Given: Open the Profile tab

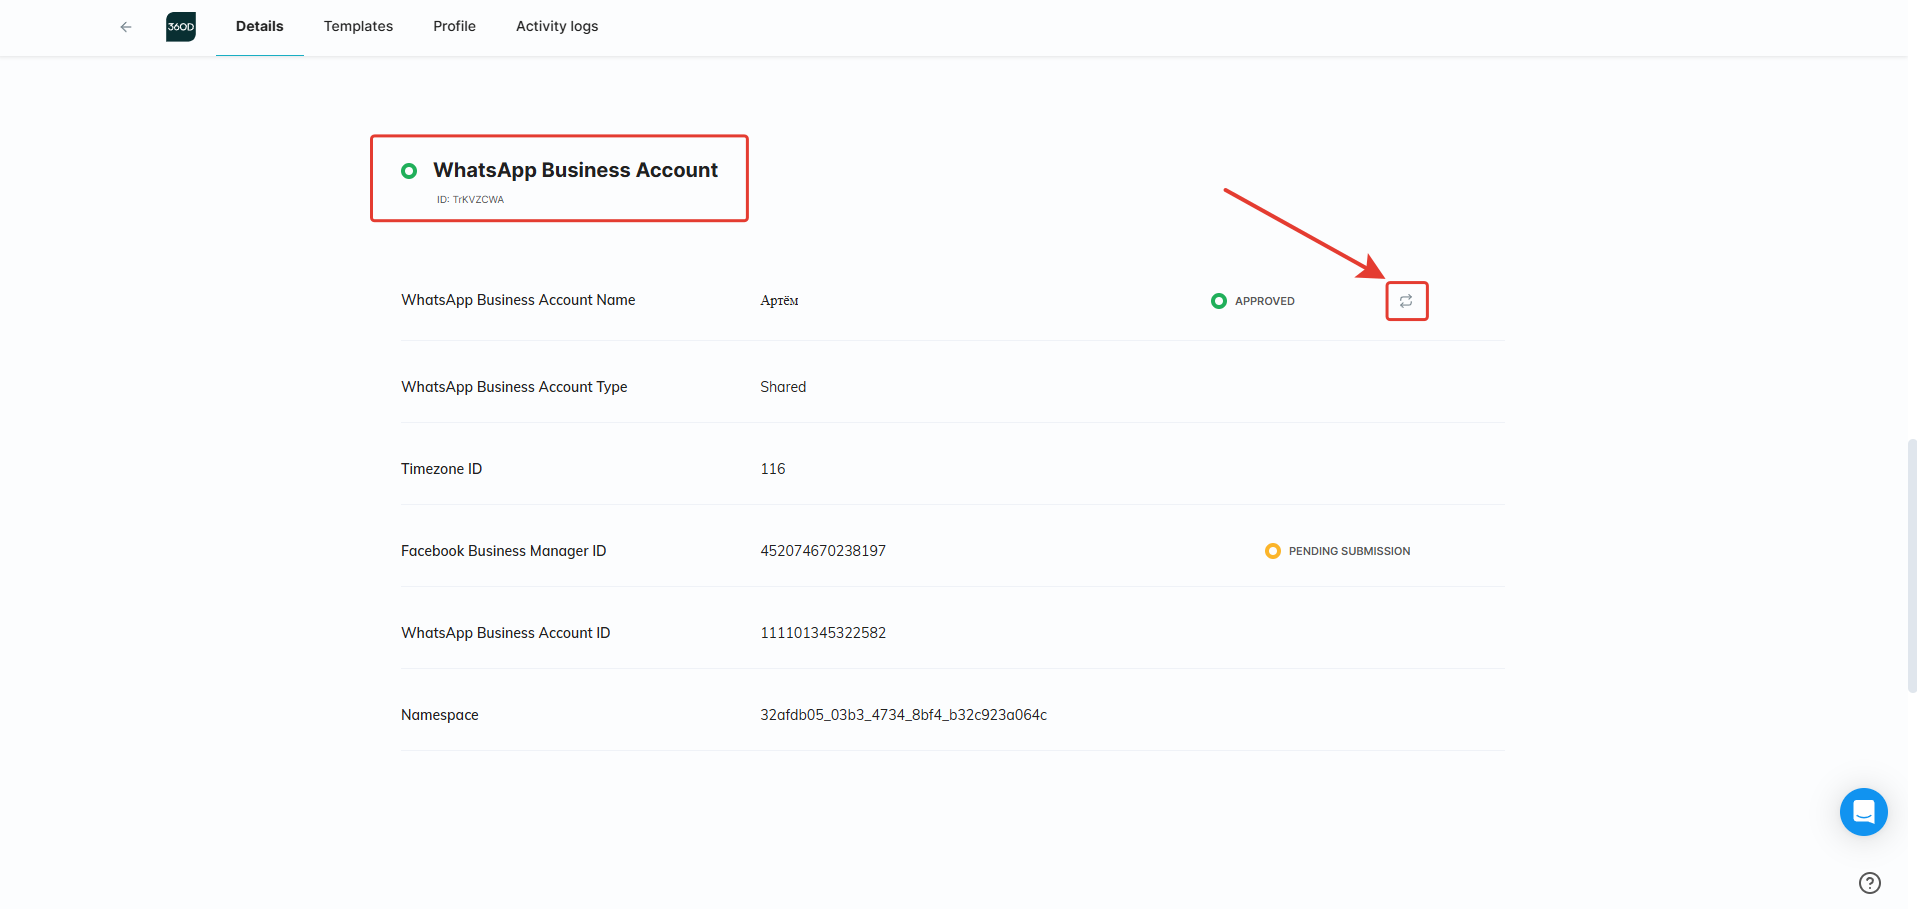Looking at the screenshot, I should click(x=454, y=27).
